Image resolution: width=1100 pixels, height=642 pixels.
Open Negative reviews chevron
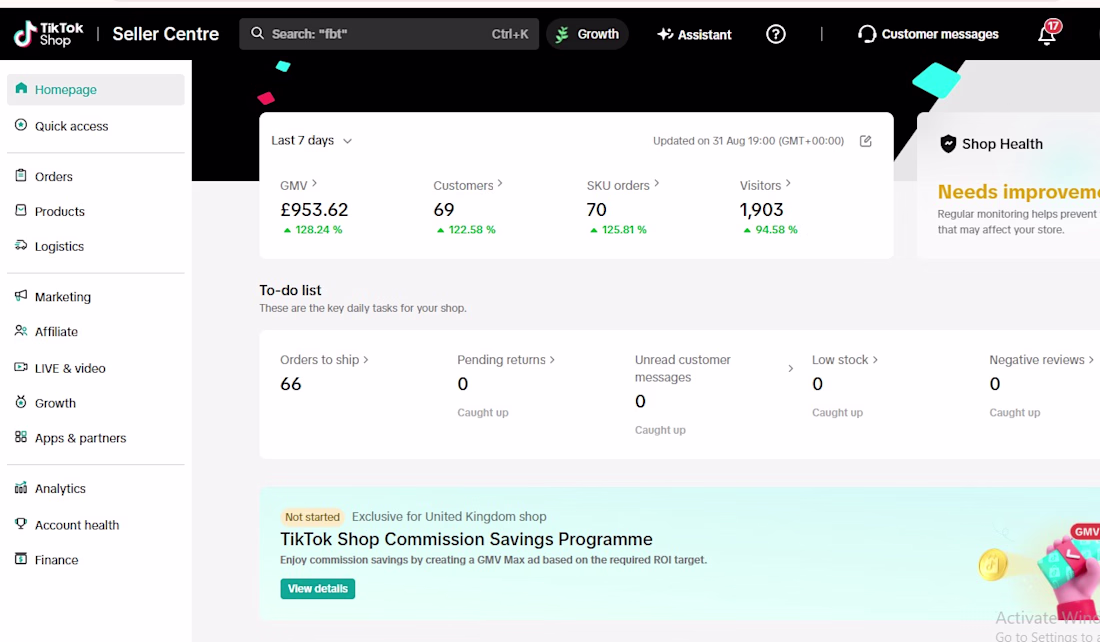[1091, 360]
